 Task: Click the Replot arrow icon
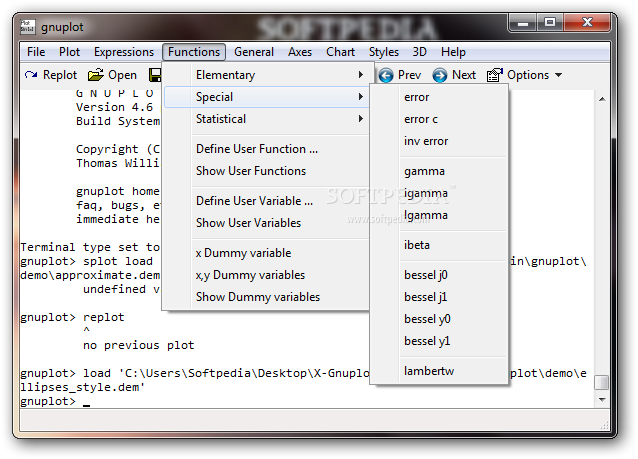pos(31,75)
